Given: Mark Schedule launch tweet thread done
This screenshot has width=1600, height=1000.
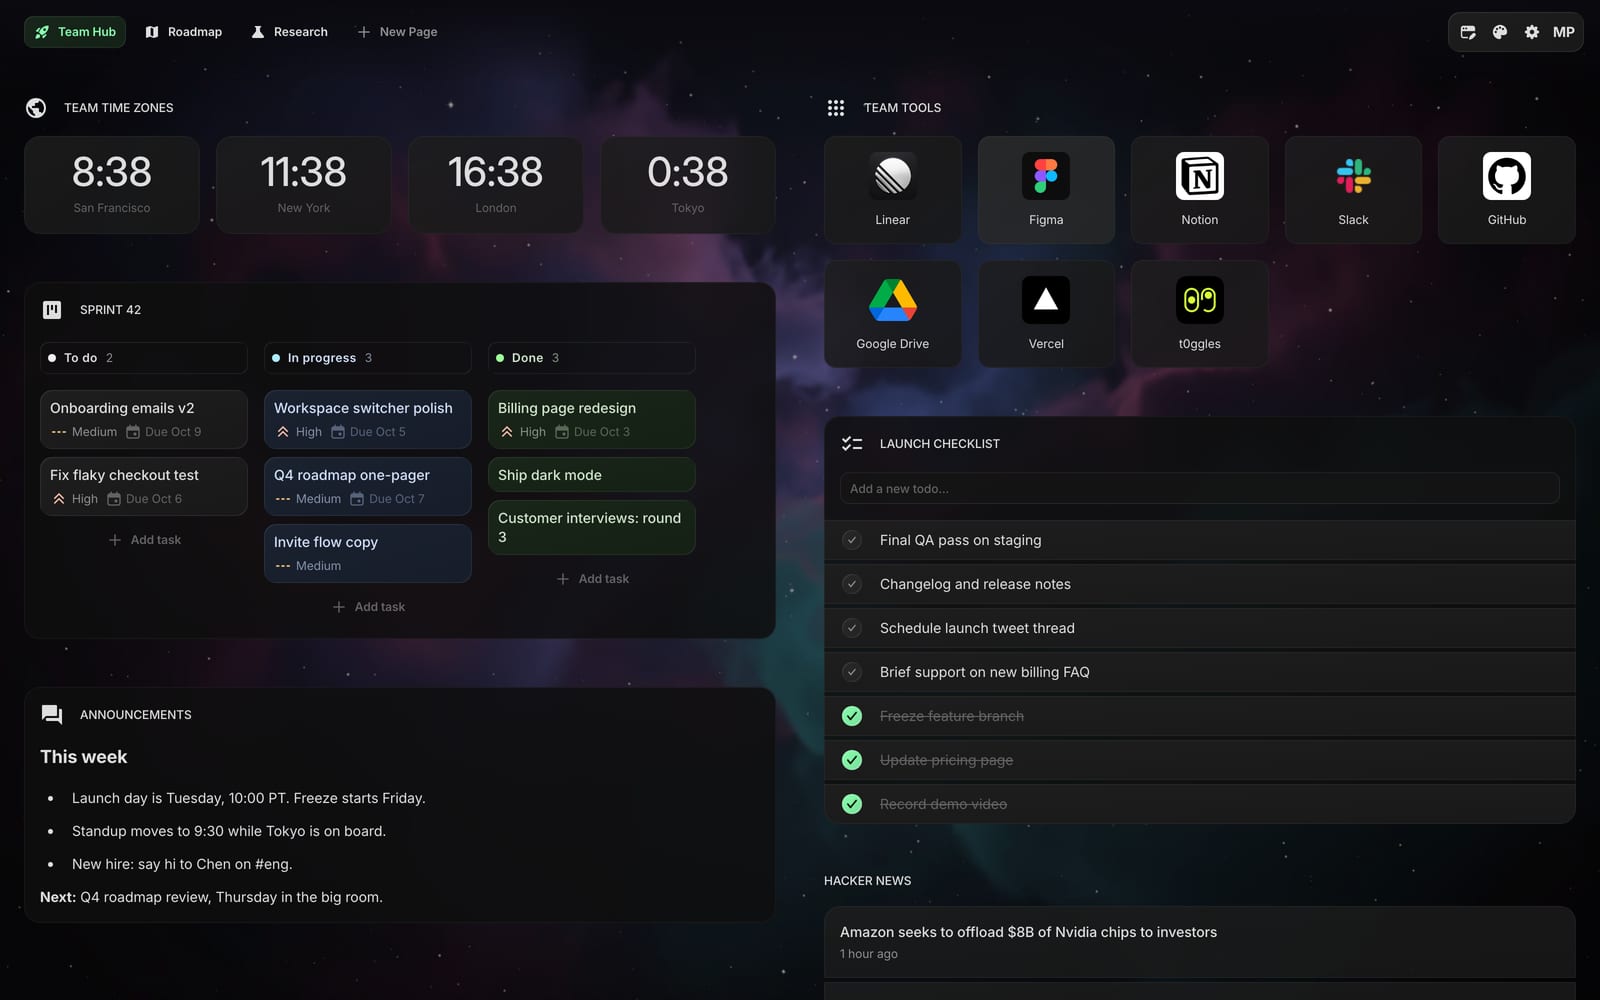Looking at the screenshot, I should pos(852,628).
